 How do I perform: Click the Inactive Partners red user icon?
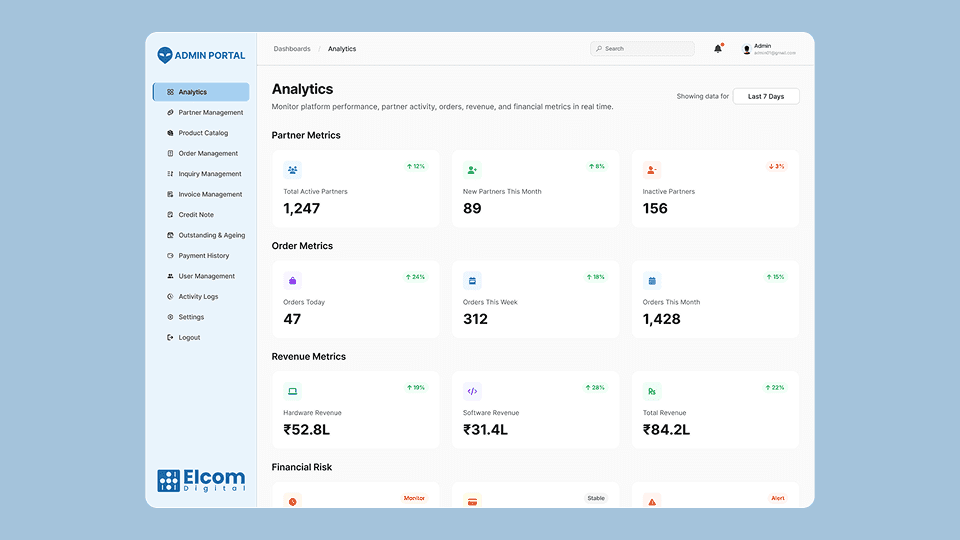click(x=652, y=170)
